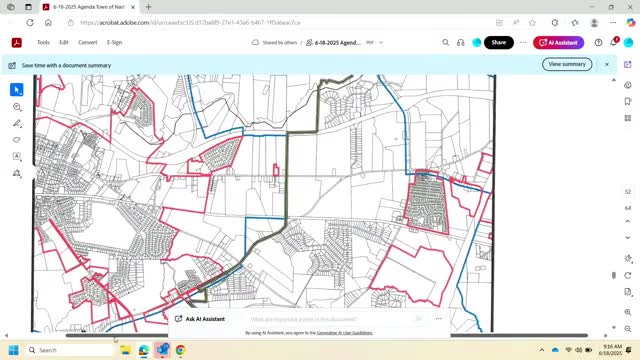Switch to the 6-18-2025 Agenda browser tab
This screenshot has width=640, height=360.
[x=89, y=7]
